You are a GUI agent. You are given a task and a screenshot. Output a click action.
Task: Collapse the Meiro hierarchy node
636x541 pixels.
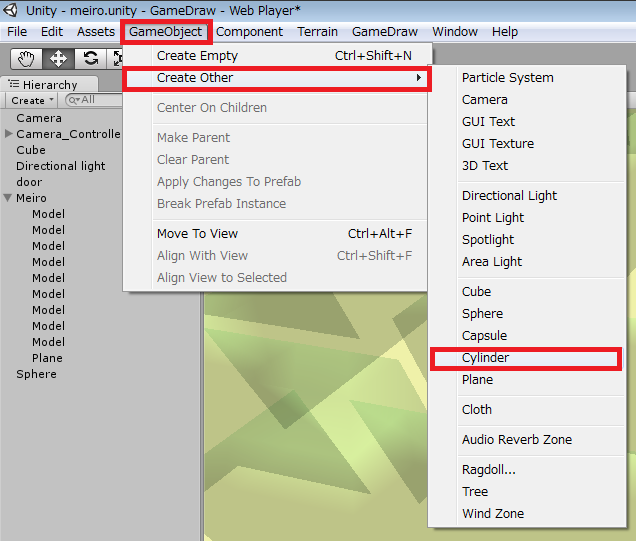pyautogui.click(x=8, y=198)
